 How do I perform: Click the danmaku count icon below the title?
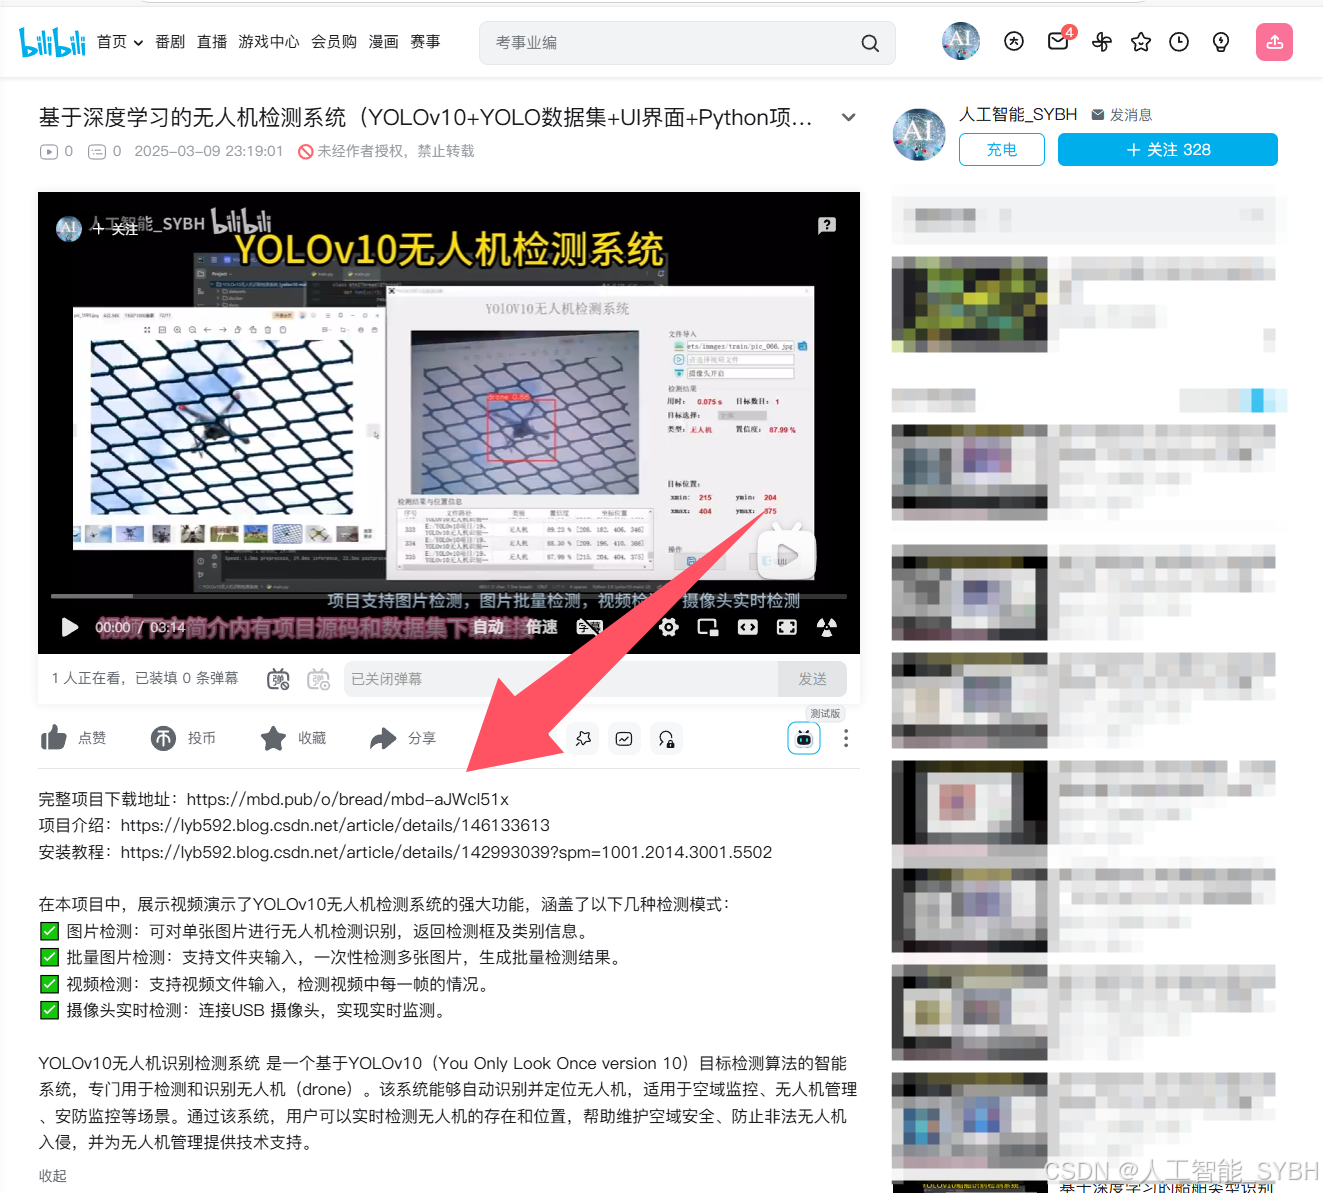97,152
